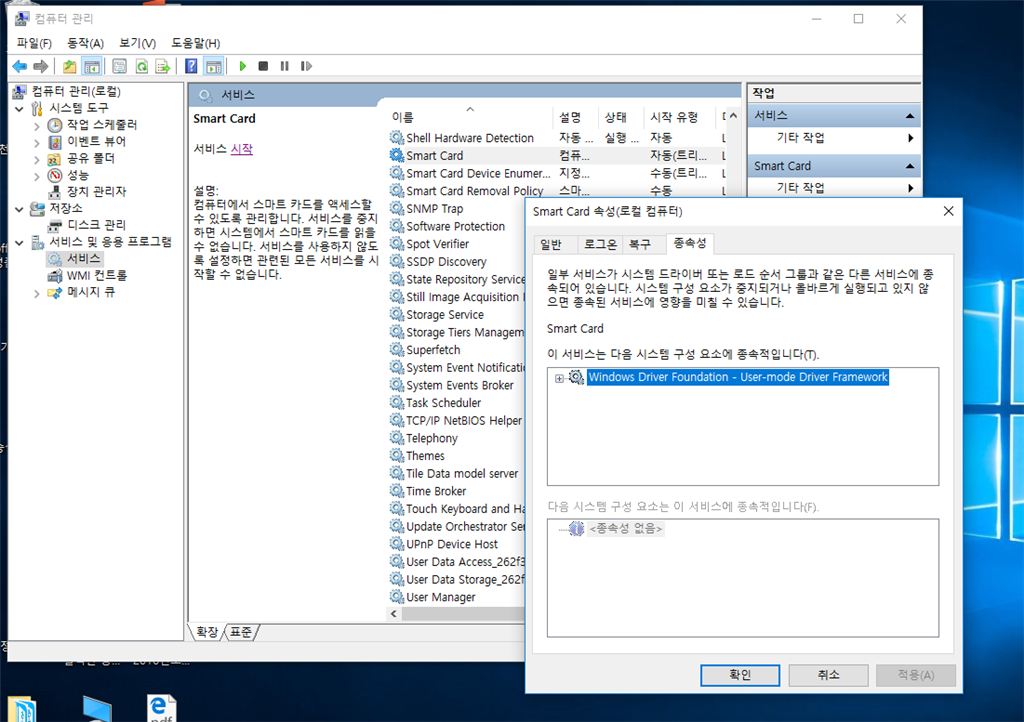Switch to the 로그온 tab
This screenshot has width=1024, height=722.
600,245
